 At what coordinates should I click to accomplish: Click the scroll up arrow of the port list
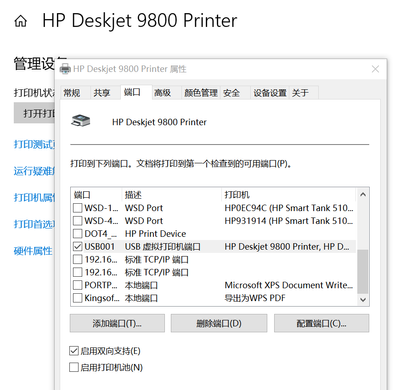363,194
